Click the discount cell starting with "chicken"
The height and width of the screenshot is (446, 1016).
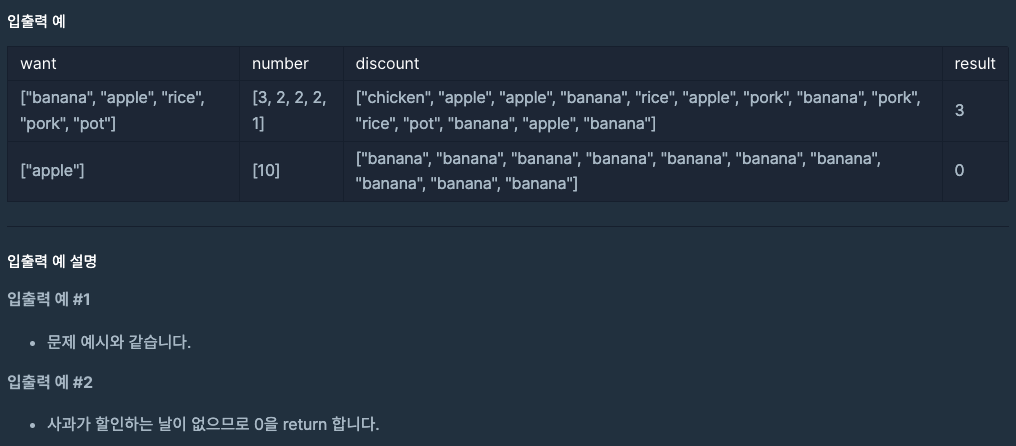(638, 110)
